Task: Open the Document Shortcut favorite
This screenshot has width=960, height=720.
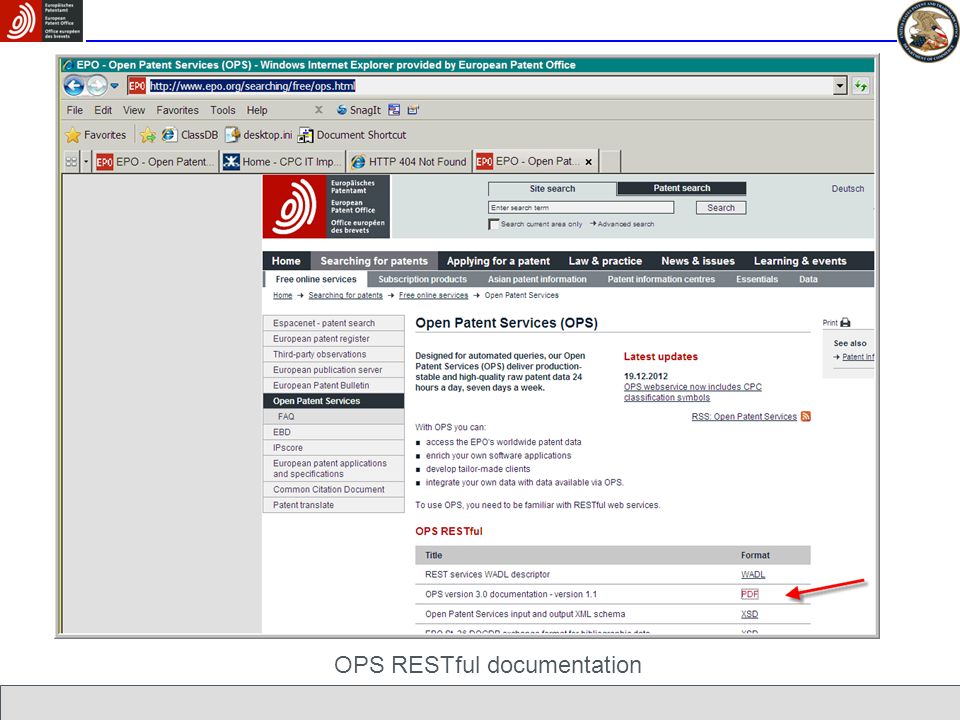Action: [352, 135]
